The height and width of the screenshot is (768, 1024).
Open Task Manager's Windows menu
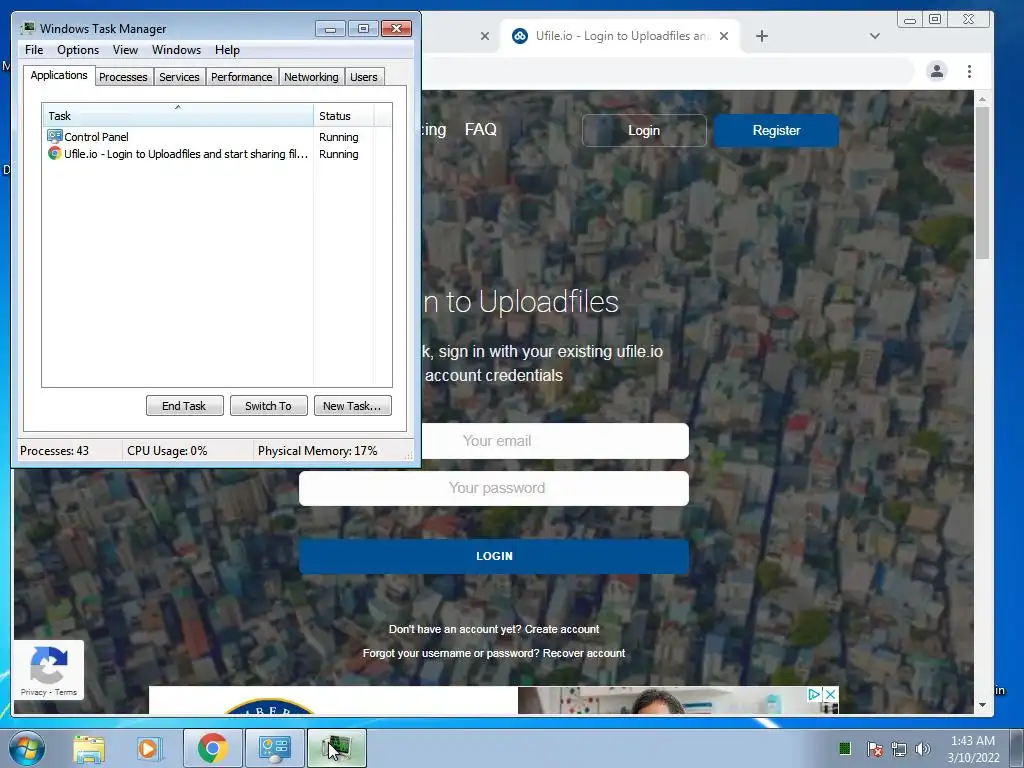click(x=176, y=50)
